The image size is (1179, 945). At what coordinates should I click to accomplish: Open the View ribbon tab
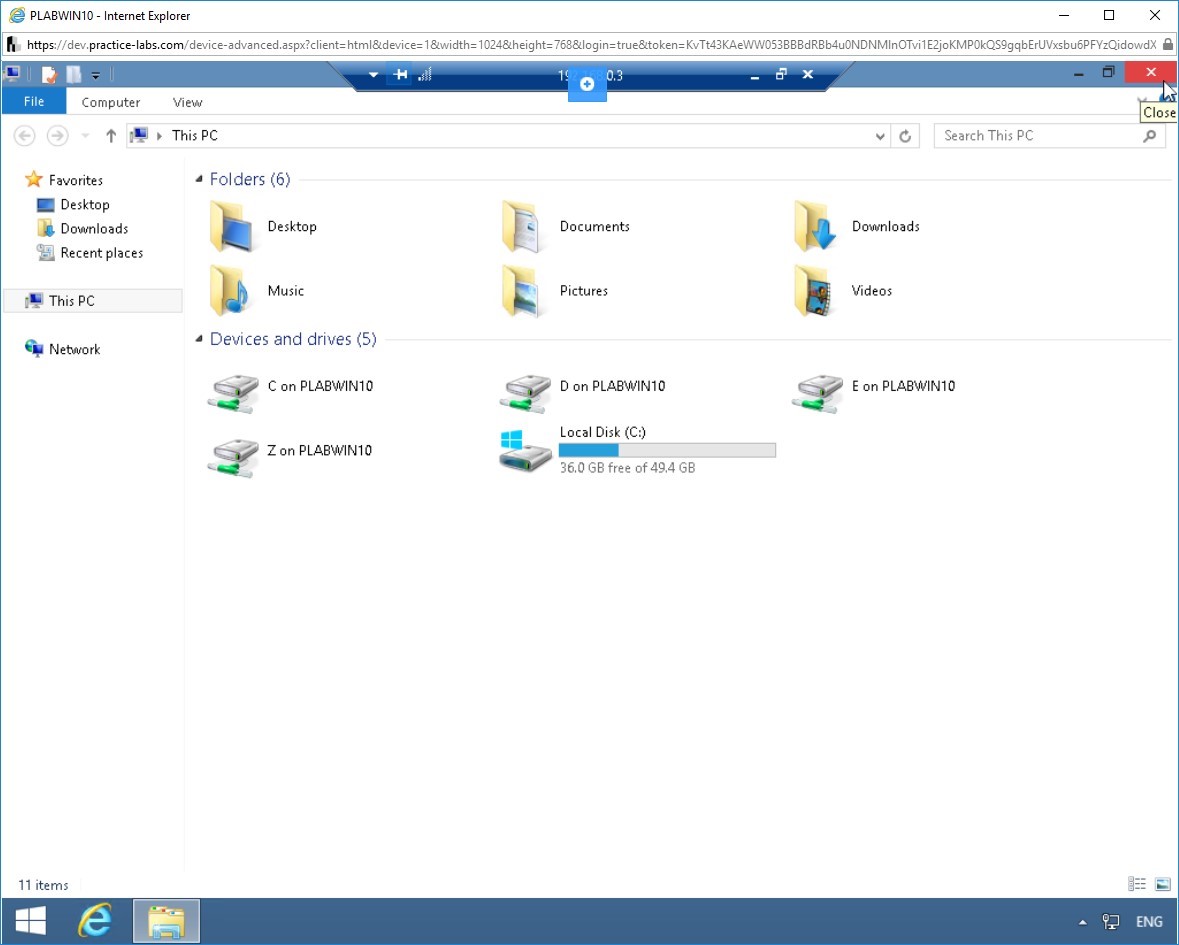pos(187,102)
